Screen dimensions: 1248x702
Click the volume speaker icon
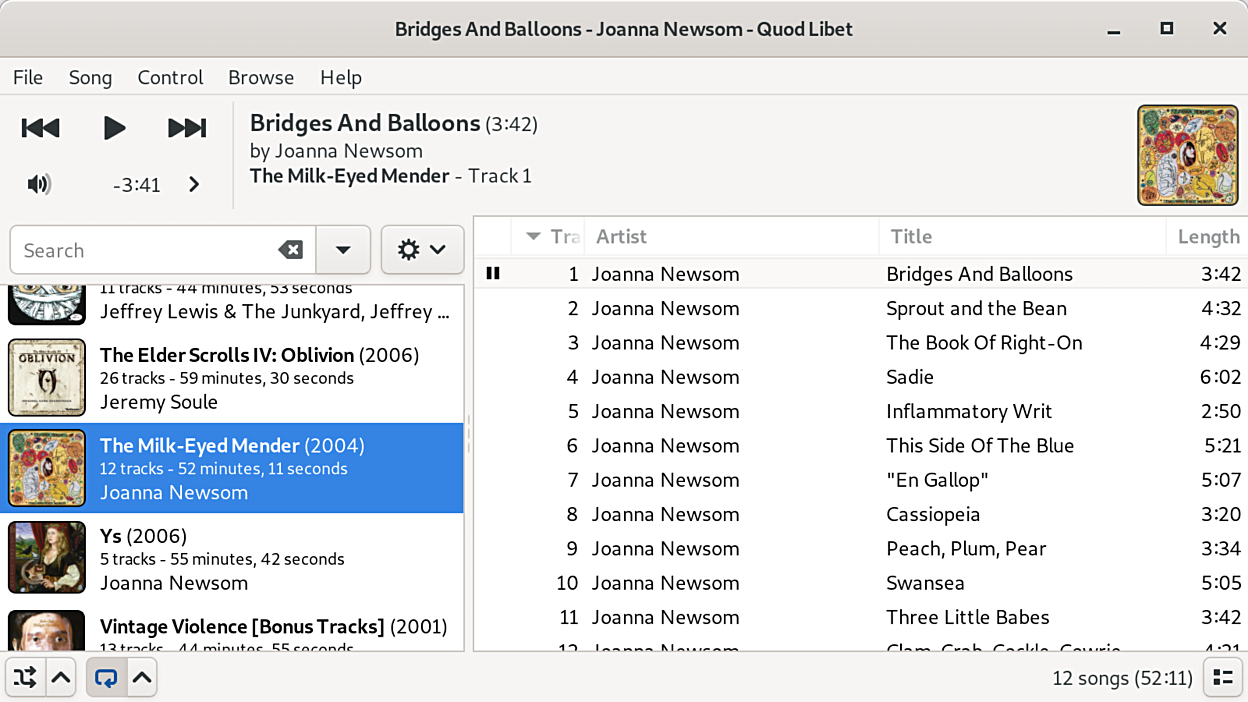tap(39, 184)
